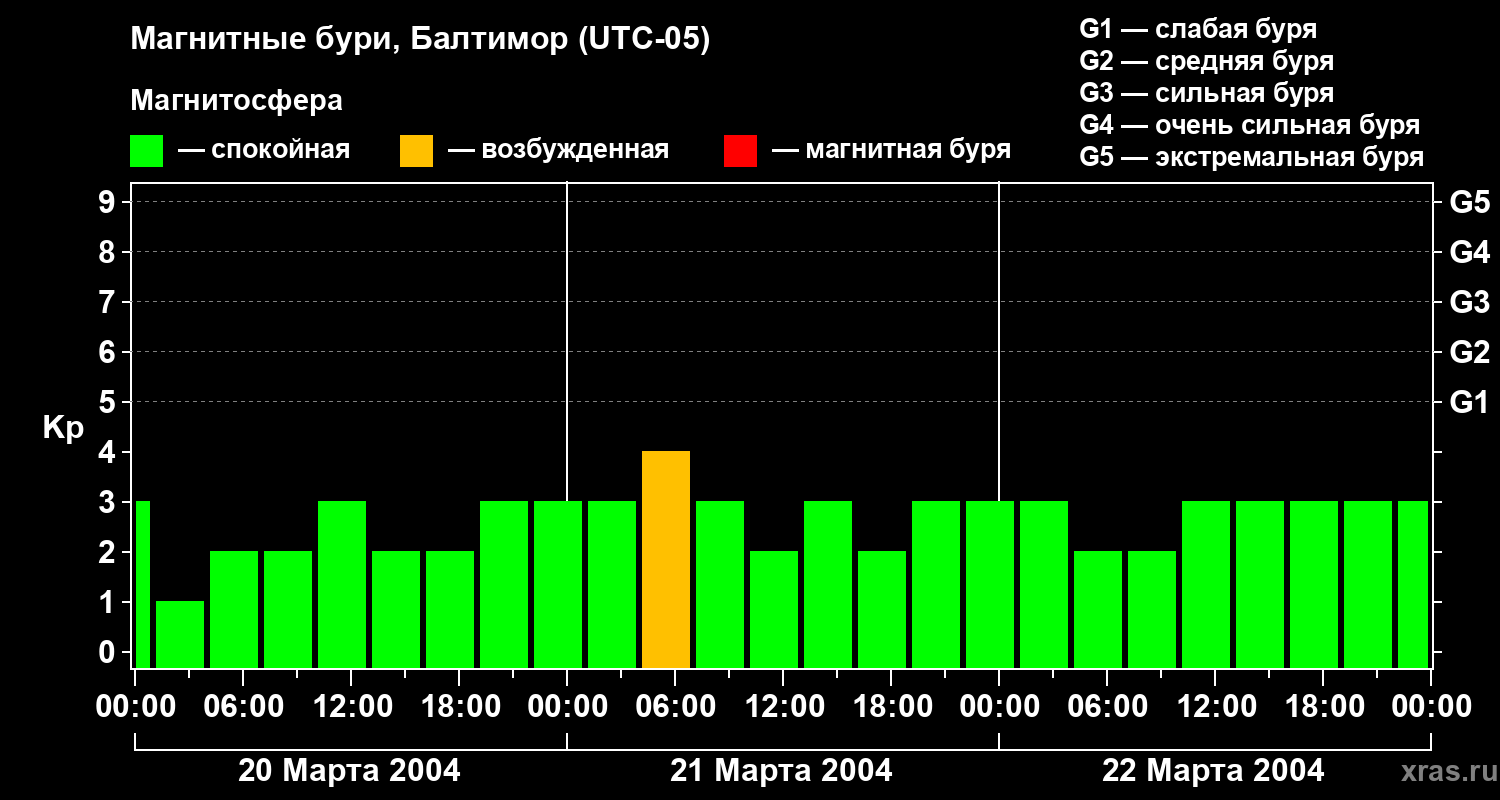
Task: Click the orange 'возбужденная' legend swatch
Action: tap(416, 151)
